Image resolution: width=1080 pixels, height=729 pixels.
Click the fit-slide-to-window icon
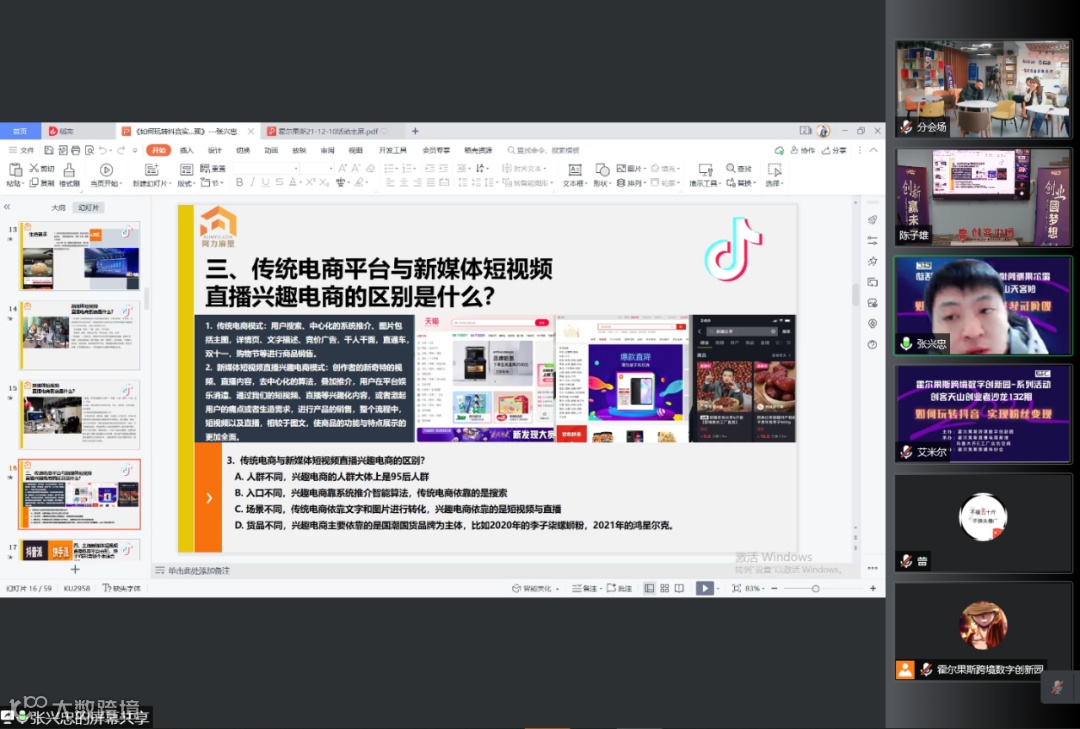pyautogui.click(x=736, y=588)
